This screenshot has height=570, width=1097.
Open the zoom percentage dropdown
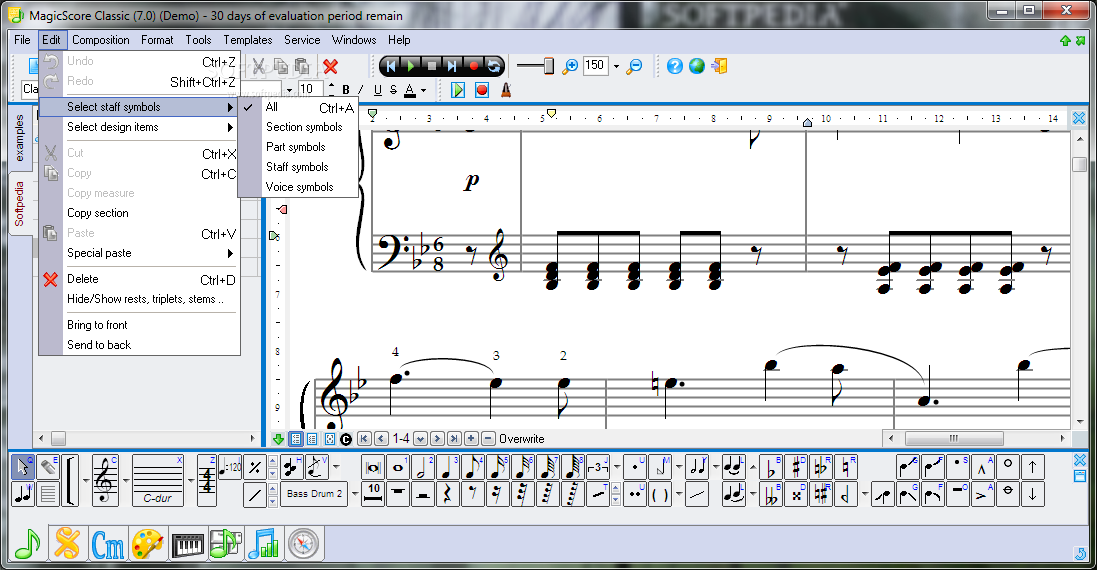(x=616, y=66)
